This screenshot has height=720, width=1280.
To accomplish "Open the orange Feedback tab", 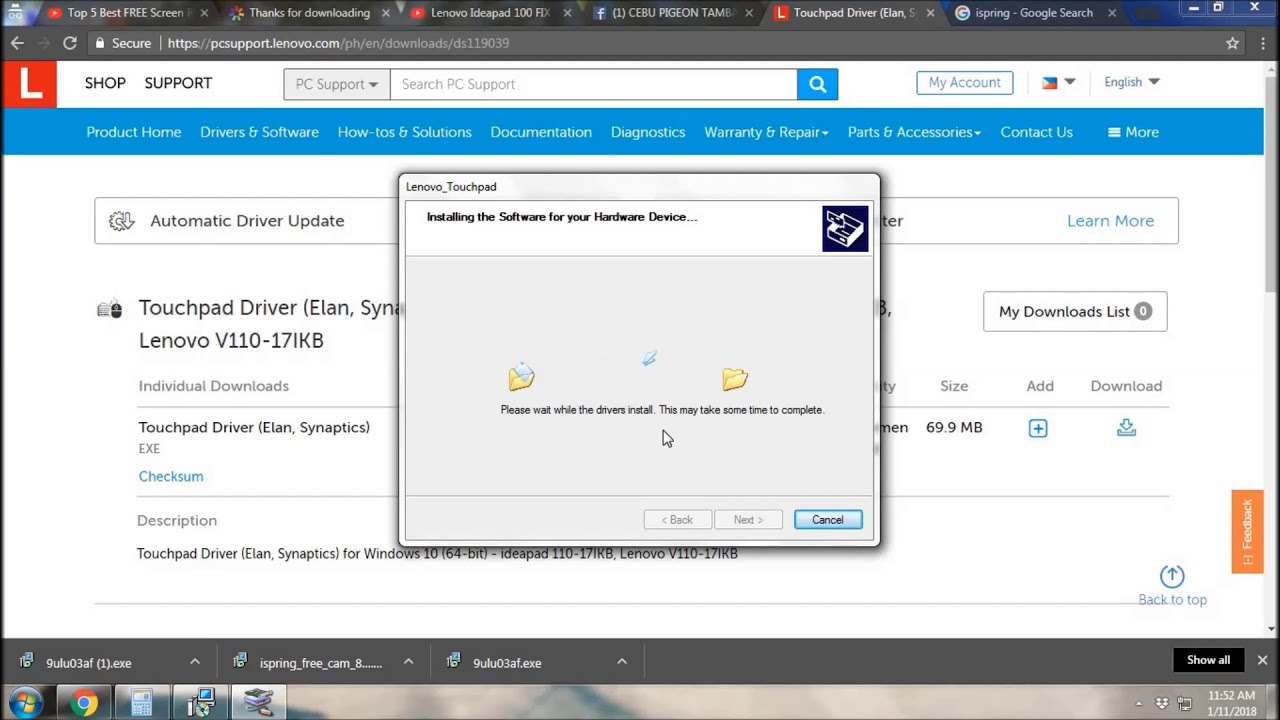I will pos(1247,531).
